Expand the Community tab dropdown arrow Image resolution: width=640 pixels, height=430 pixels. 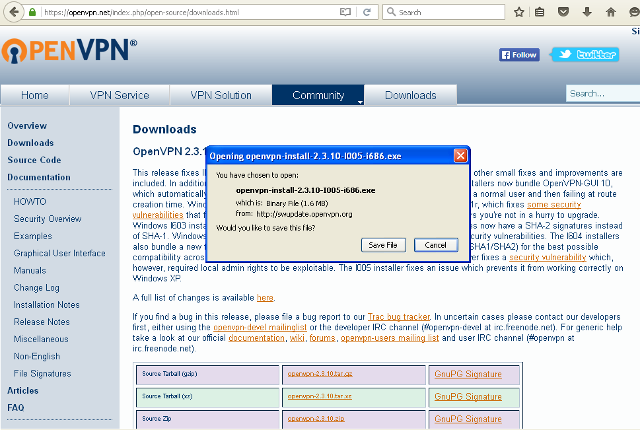360,102
